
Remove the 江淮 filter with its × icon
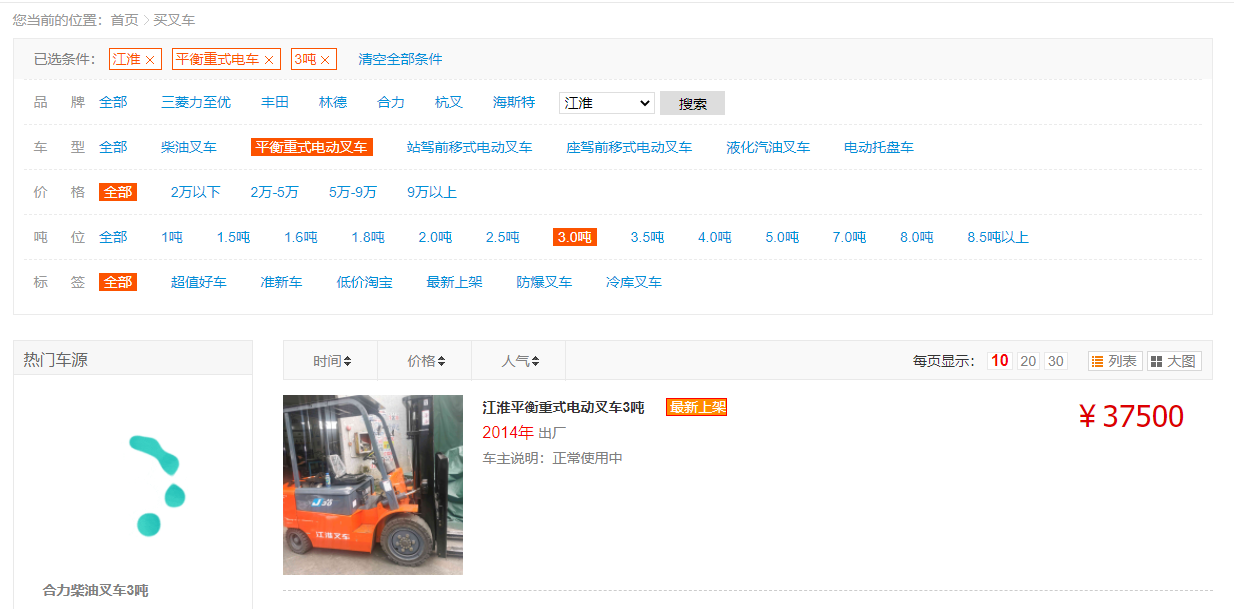point(150,59)
